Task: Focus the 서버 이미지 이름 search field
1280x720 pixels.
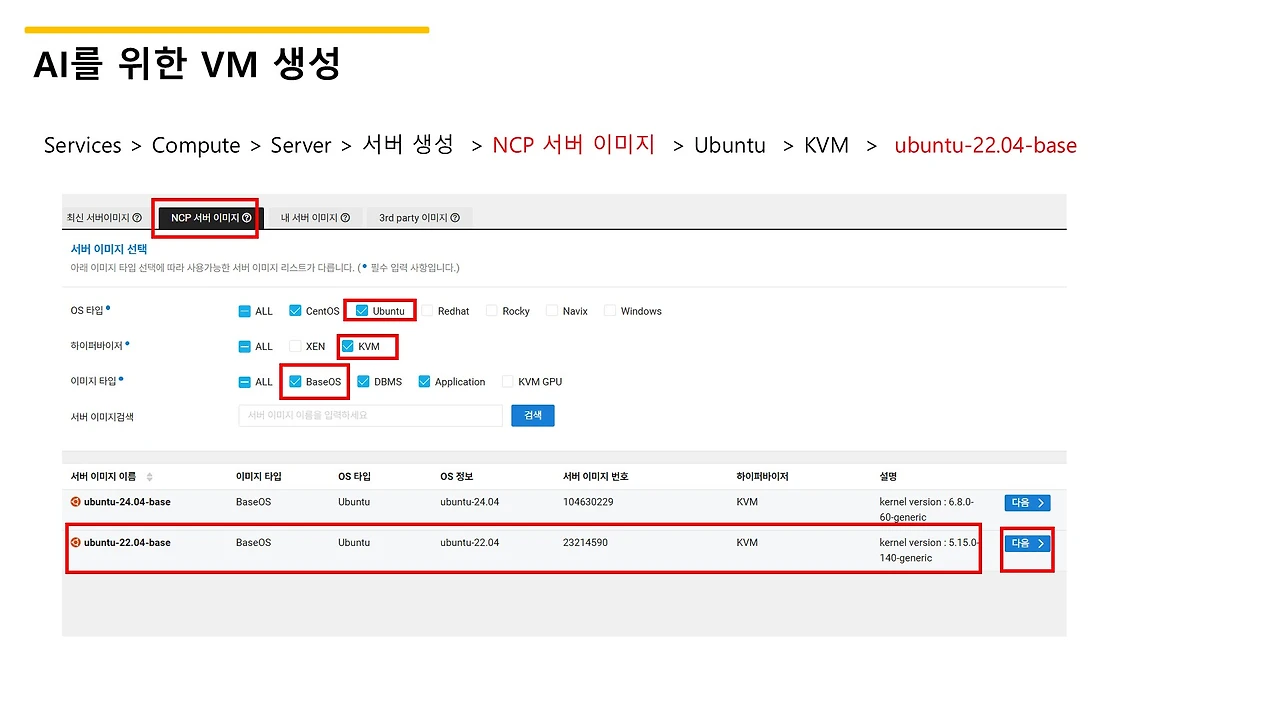Action: click(370, 415)
